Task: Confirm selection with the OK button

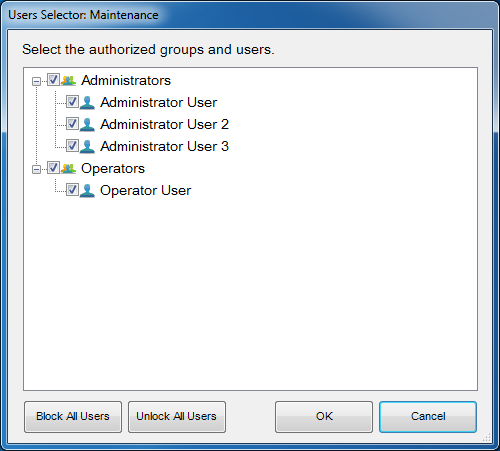Action: pyautogui.click(x=324, y=417)
